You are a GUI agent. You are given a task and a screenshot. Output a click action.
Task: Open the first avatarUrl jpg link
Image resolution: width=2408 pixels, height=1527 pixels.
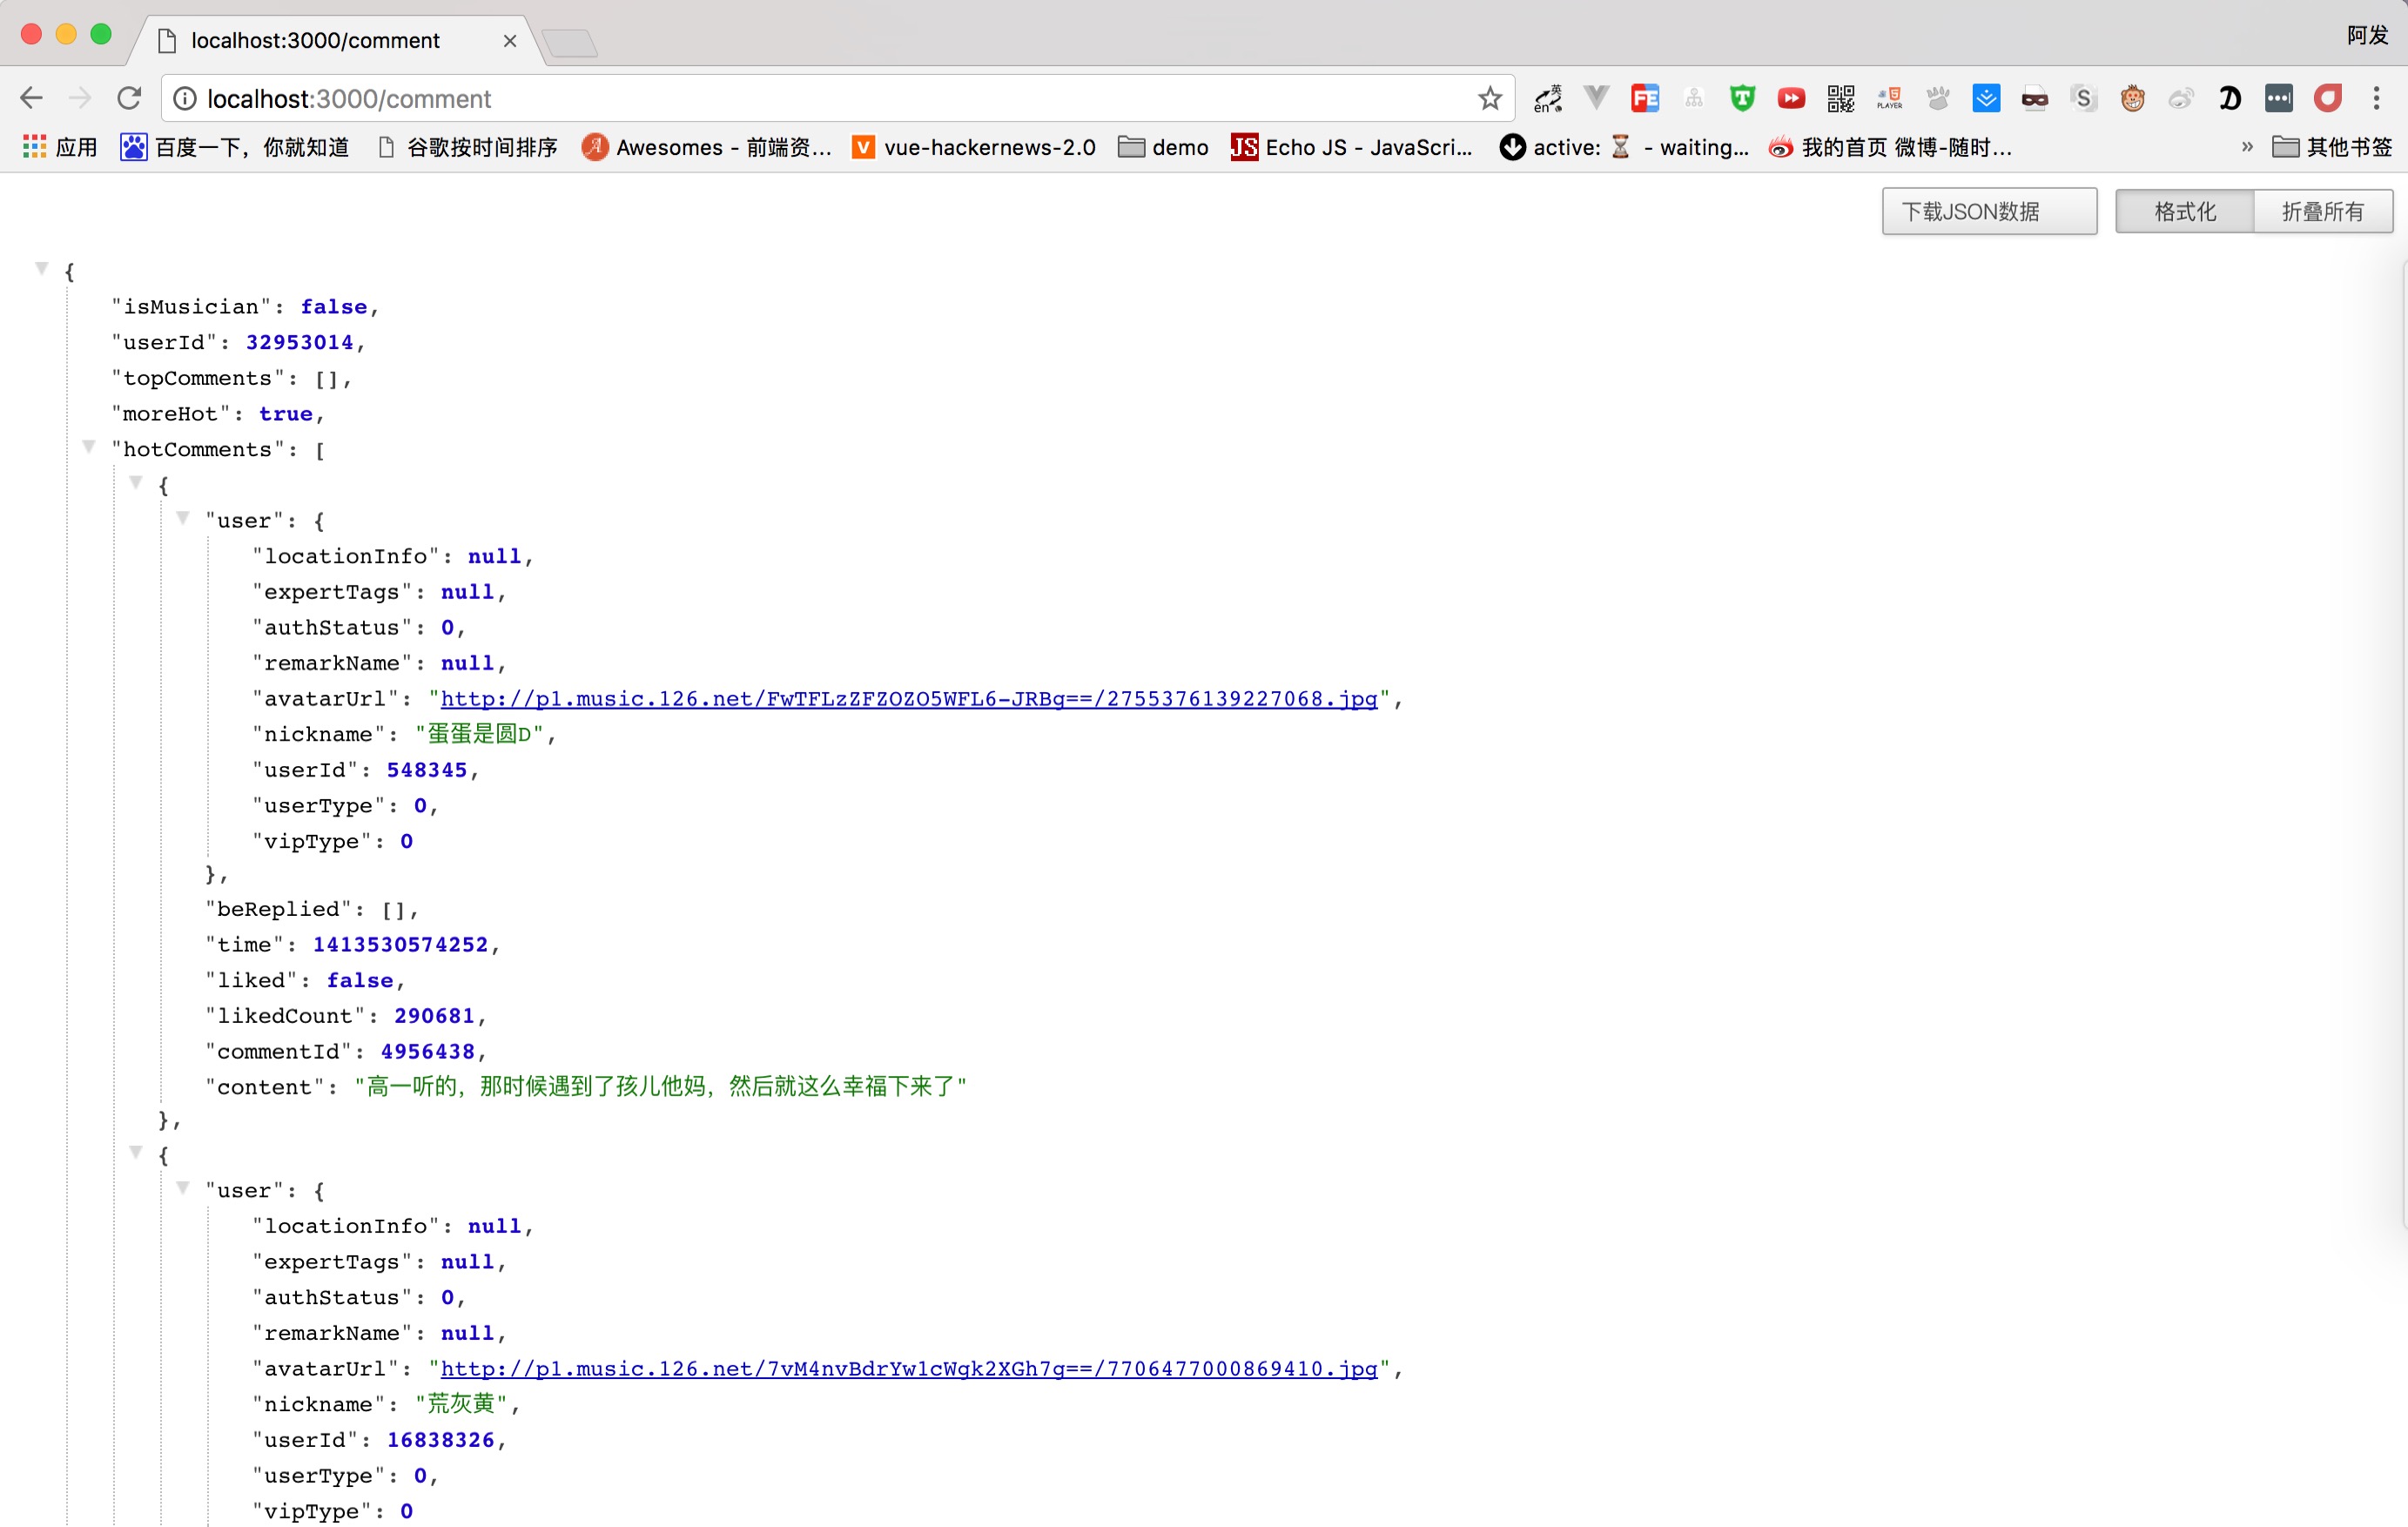[x=908, y=699]
